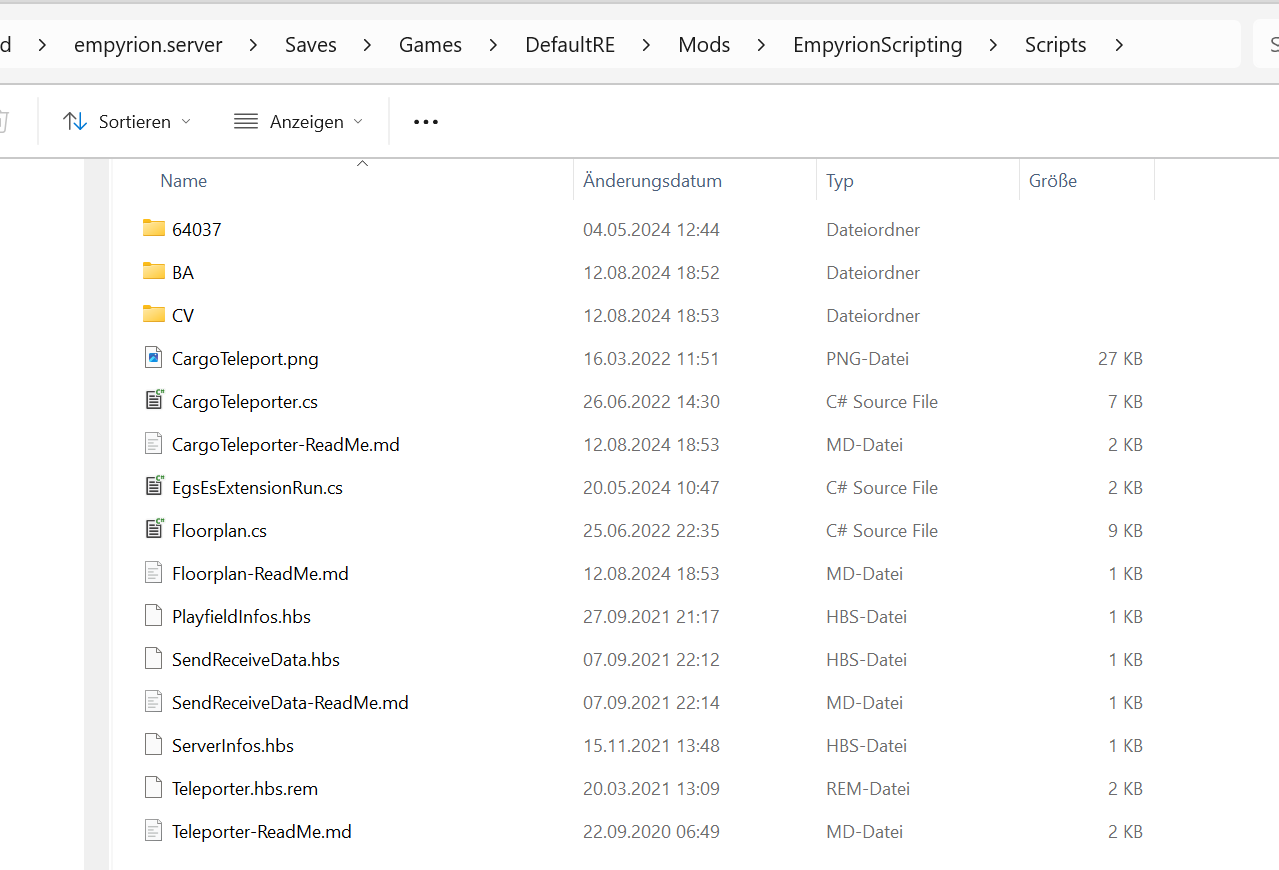Click the Floorplan.cs source file icon
The height and width of the screenshot is (870, 1279).
click(x=153, y=530)
